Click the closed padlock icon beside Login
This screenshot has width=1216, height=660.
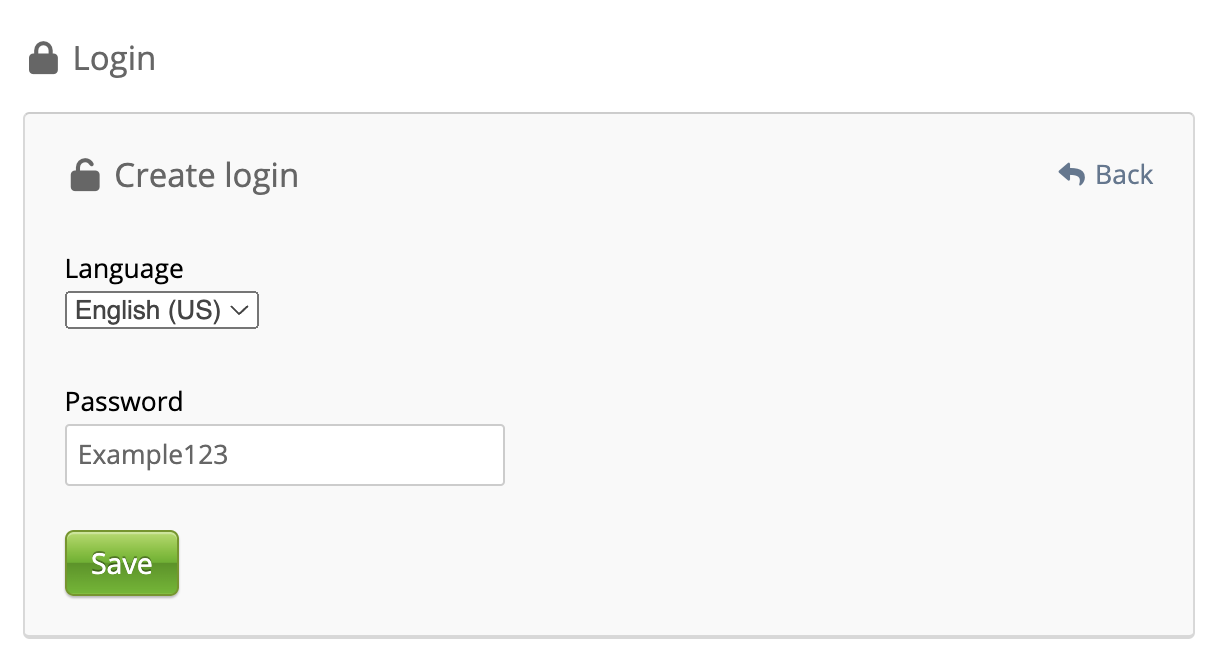43,59
